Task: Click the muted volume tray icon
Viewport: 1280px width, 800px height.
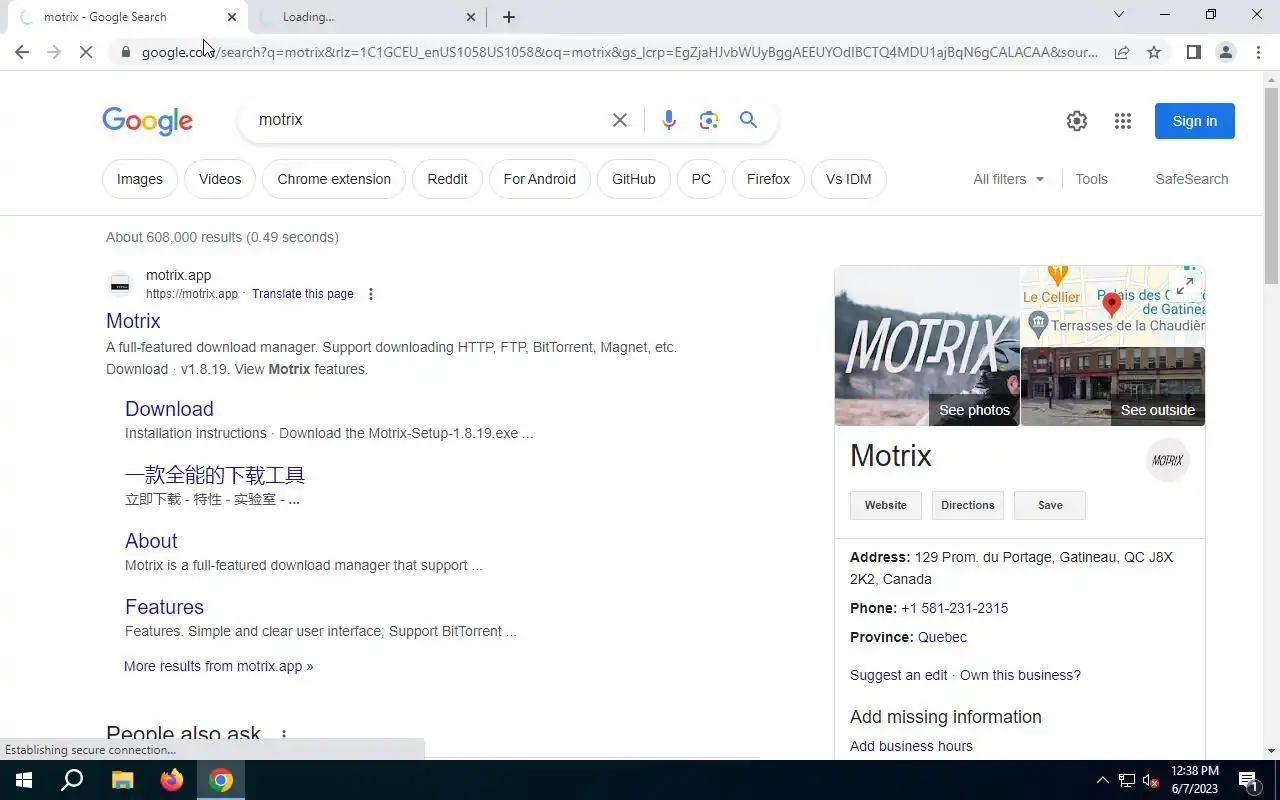Action: coord(1151,780)
